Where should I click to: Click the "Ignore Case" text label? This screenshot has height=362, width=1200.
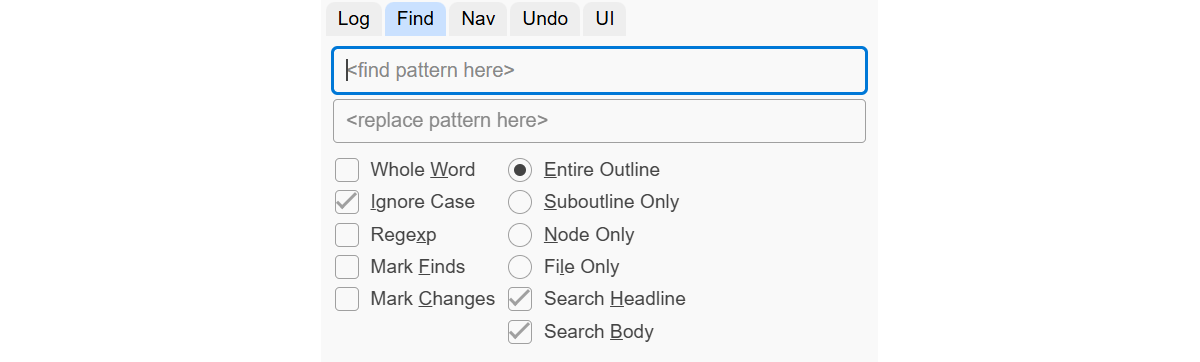coord(422,202)
